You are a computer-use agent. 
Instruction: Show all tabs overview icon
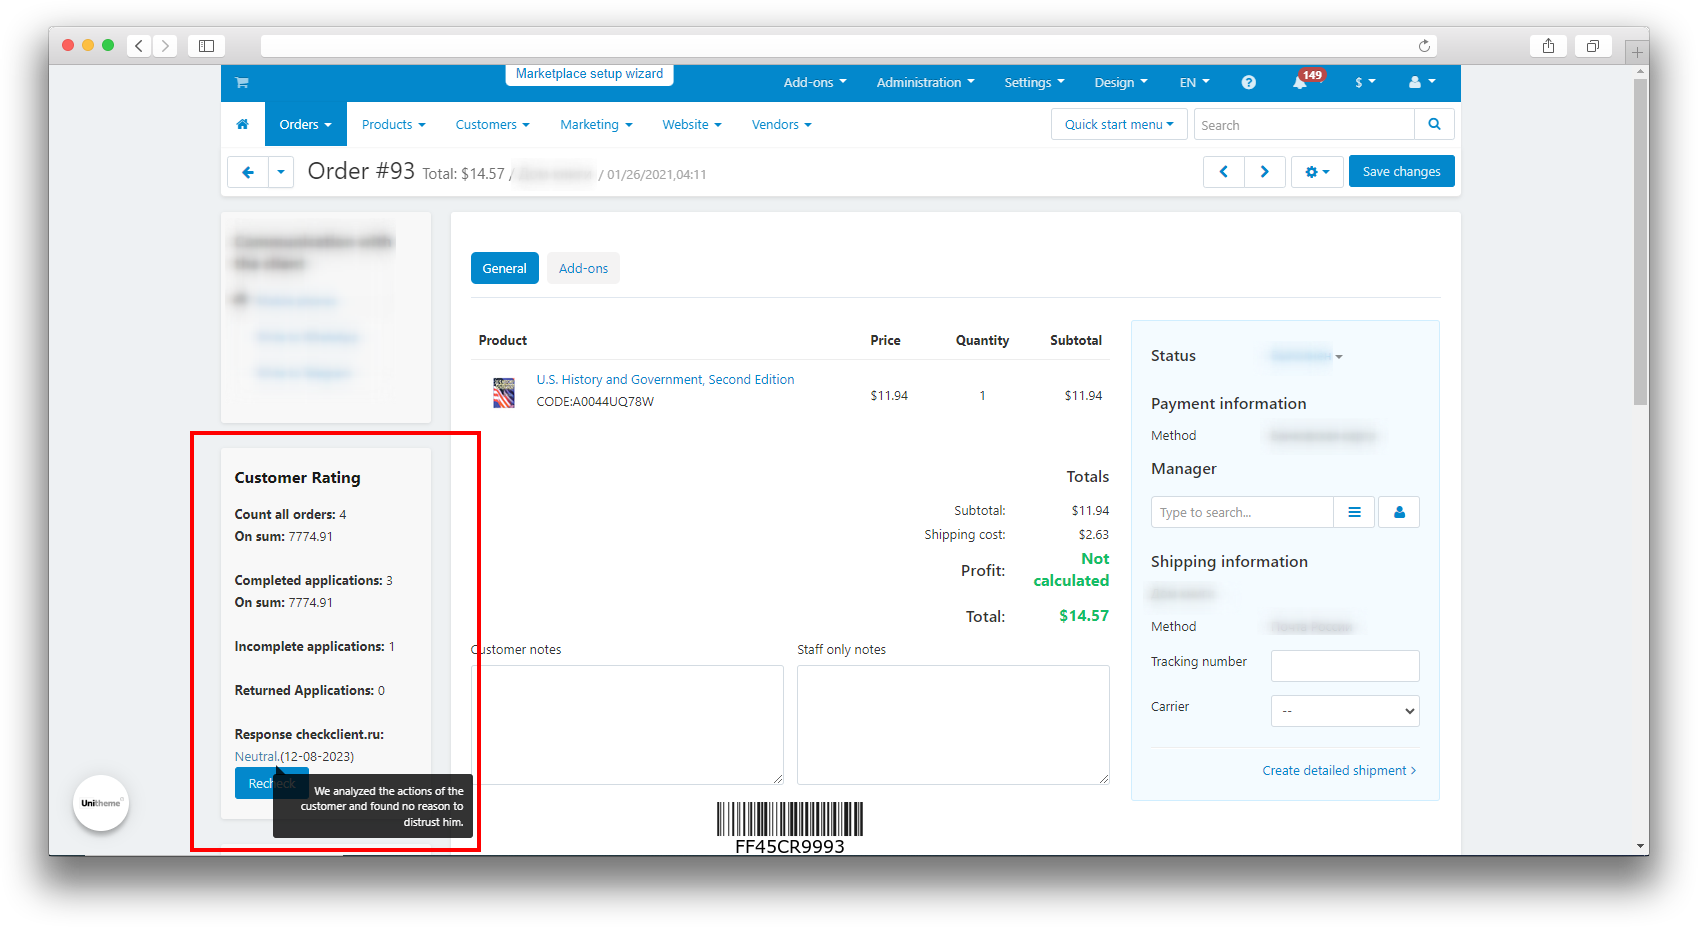click(1593, 46)
